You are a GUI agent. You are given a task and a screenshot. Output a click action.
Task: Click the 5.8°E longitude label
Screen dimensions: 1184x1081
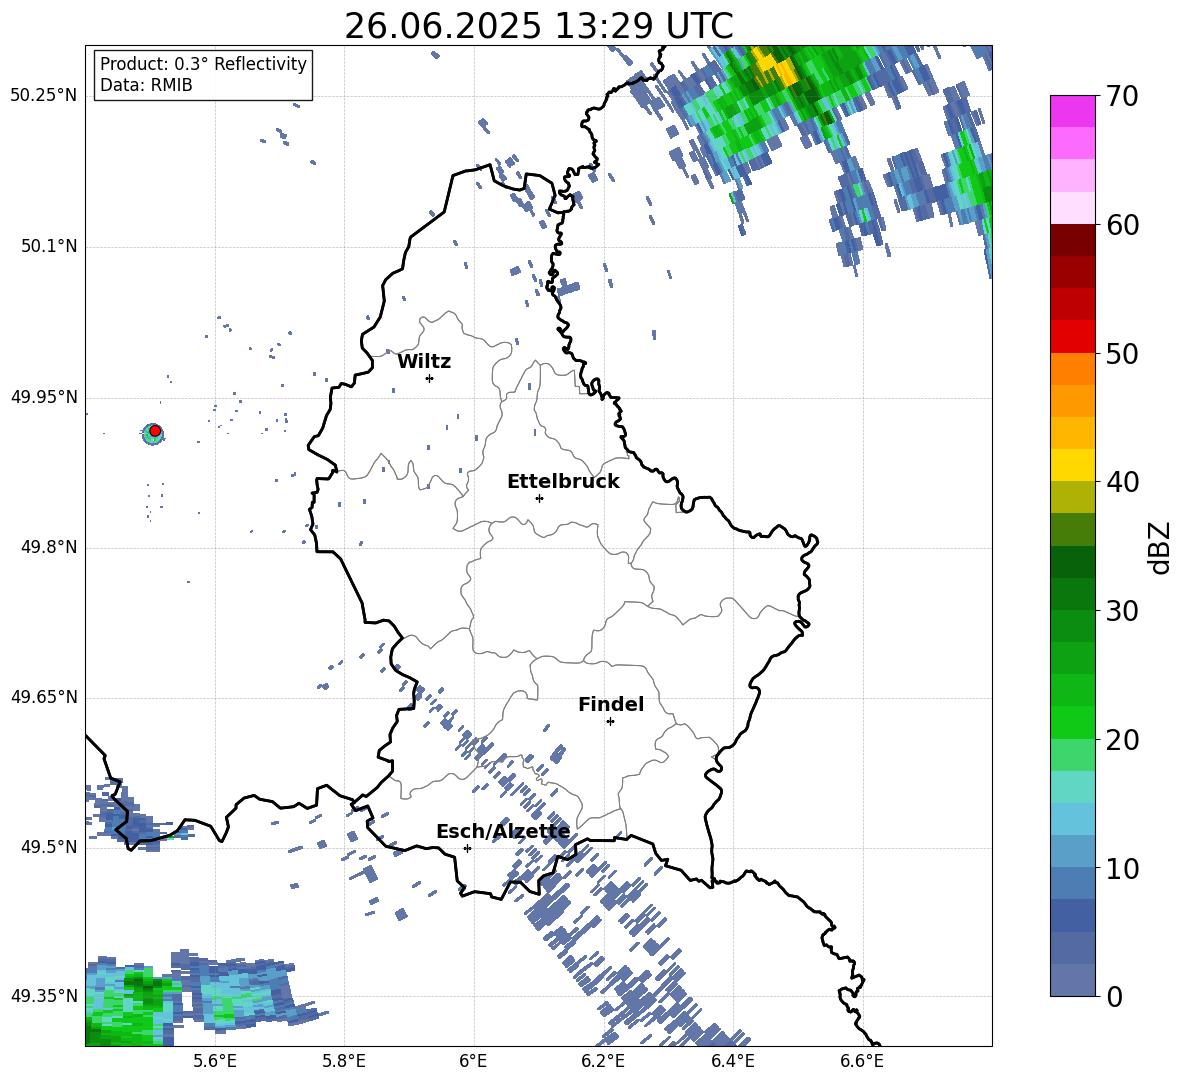pos(344,1061)
